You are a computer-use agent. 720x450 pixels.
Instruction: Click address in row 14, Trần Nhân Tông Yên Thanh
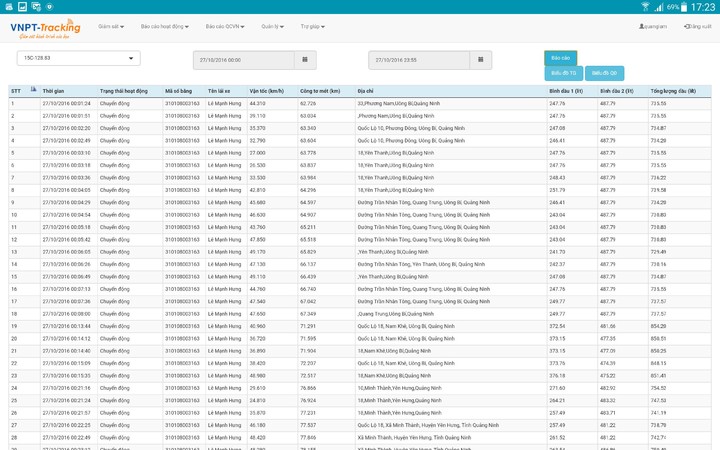coord(421,264)
